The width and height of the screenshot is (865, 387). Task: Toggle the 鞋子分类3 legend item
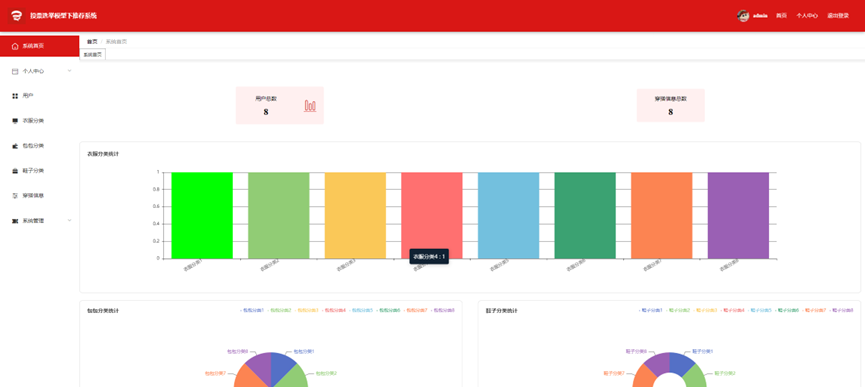pos(705,310)
